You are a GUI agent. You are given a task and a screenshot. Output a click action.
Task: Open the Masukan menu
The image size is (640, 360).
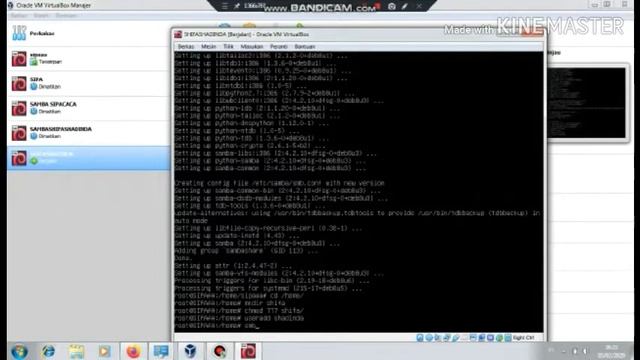coord(251,47)
